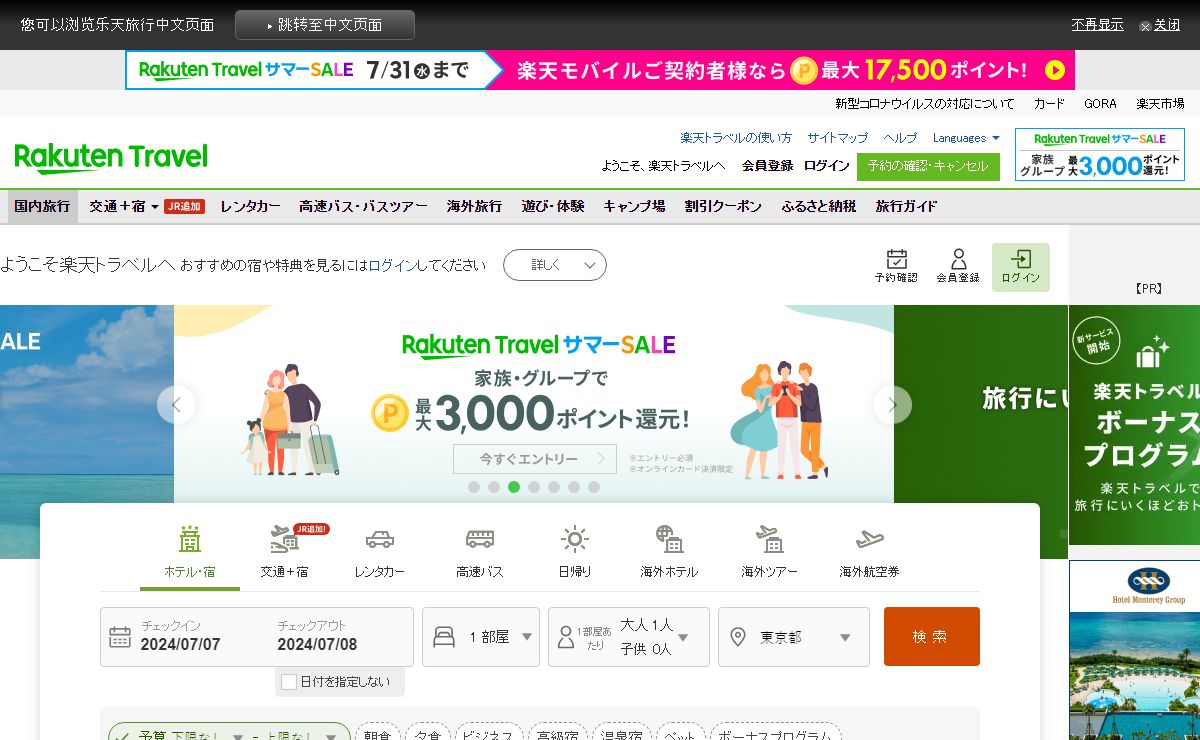Click the yellow arrow icon on top sale banner

click(1054, 70)
